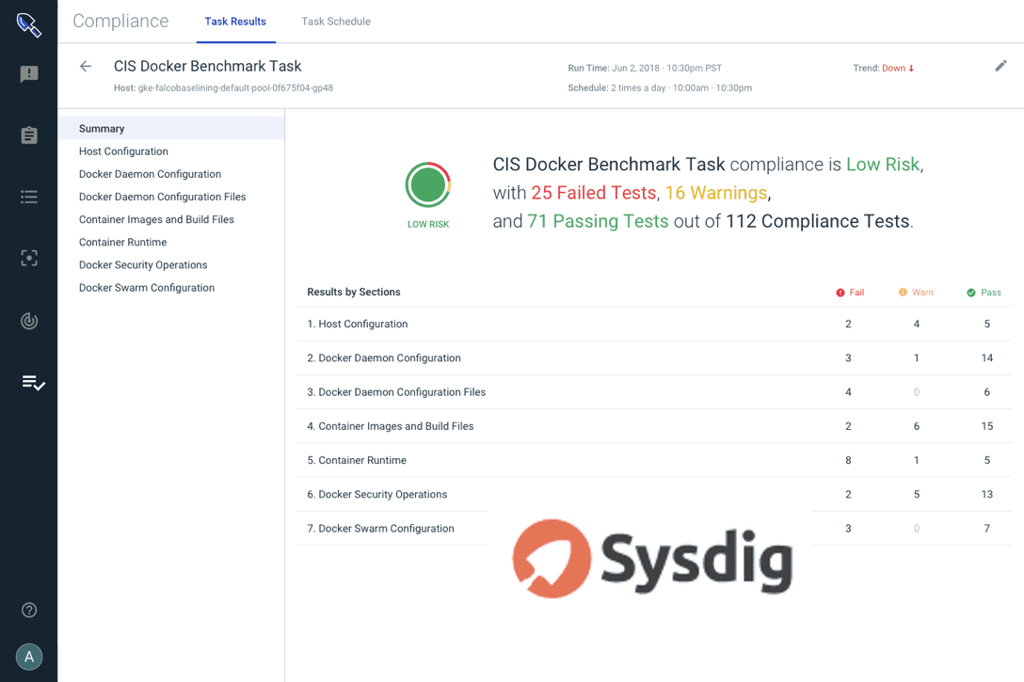This screenshot has width=1024, height=682.
Task: Select Summary in the section list
Action: (171, 128)
